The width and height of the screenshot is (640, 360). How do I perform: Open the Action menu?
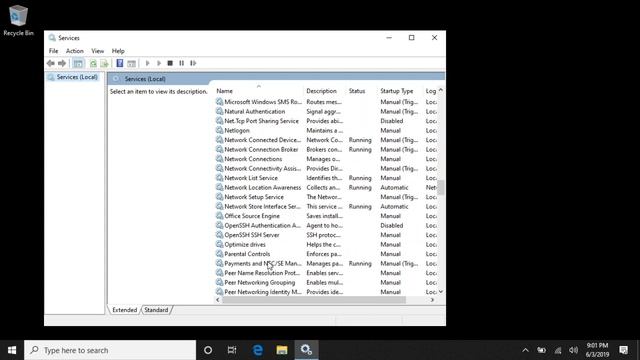[x=75, y=51]
